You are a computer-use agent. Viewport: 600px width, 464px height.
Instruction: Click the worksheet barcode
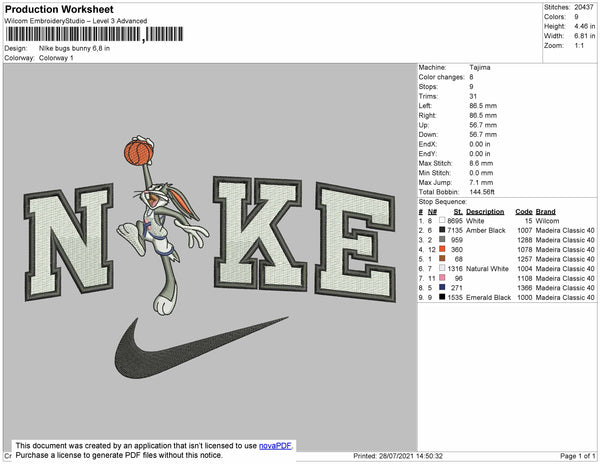pos(95,34)
